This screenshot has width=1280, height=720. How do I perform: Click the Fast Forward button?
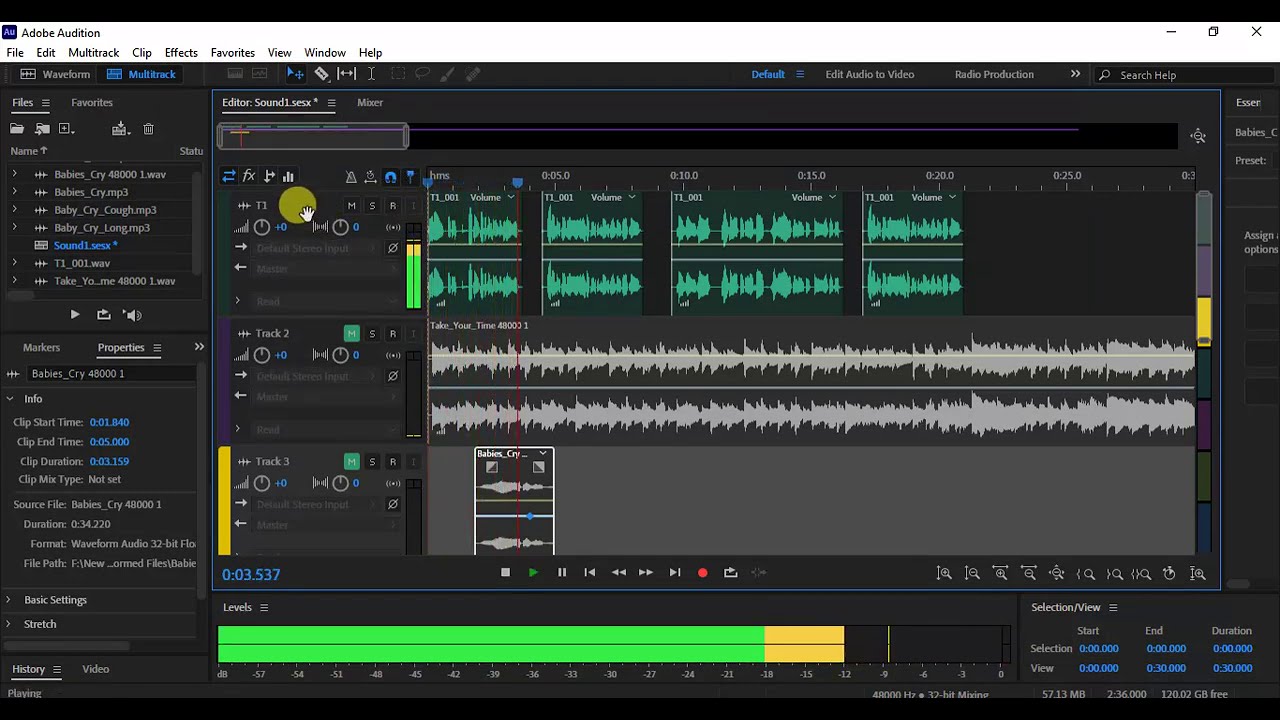tap(646, 573)
